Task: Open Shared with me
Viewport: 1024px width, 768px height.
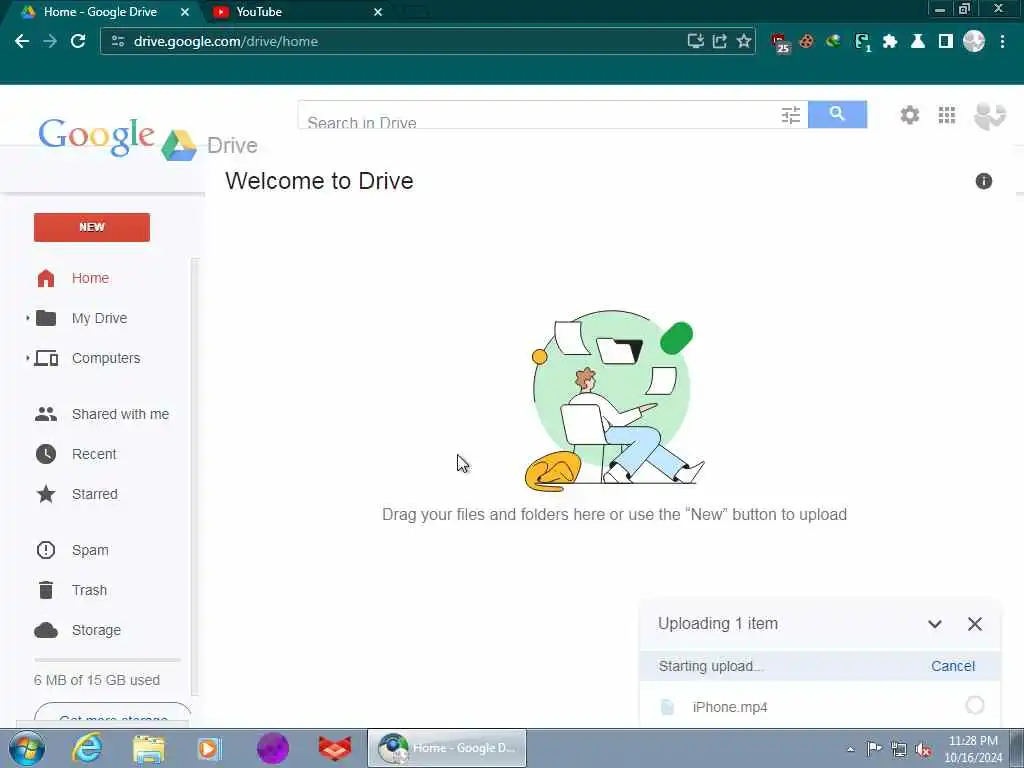Action: pos(120,414)
